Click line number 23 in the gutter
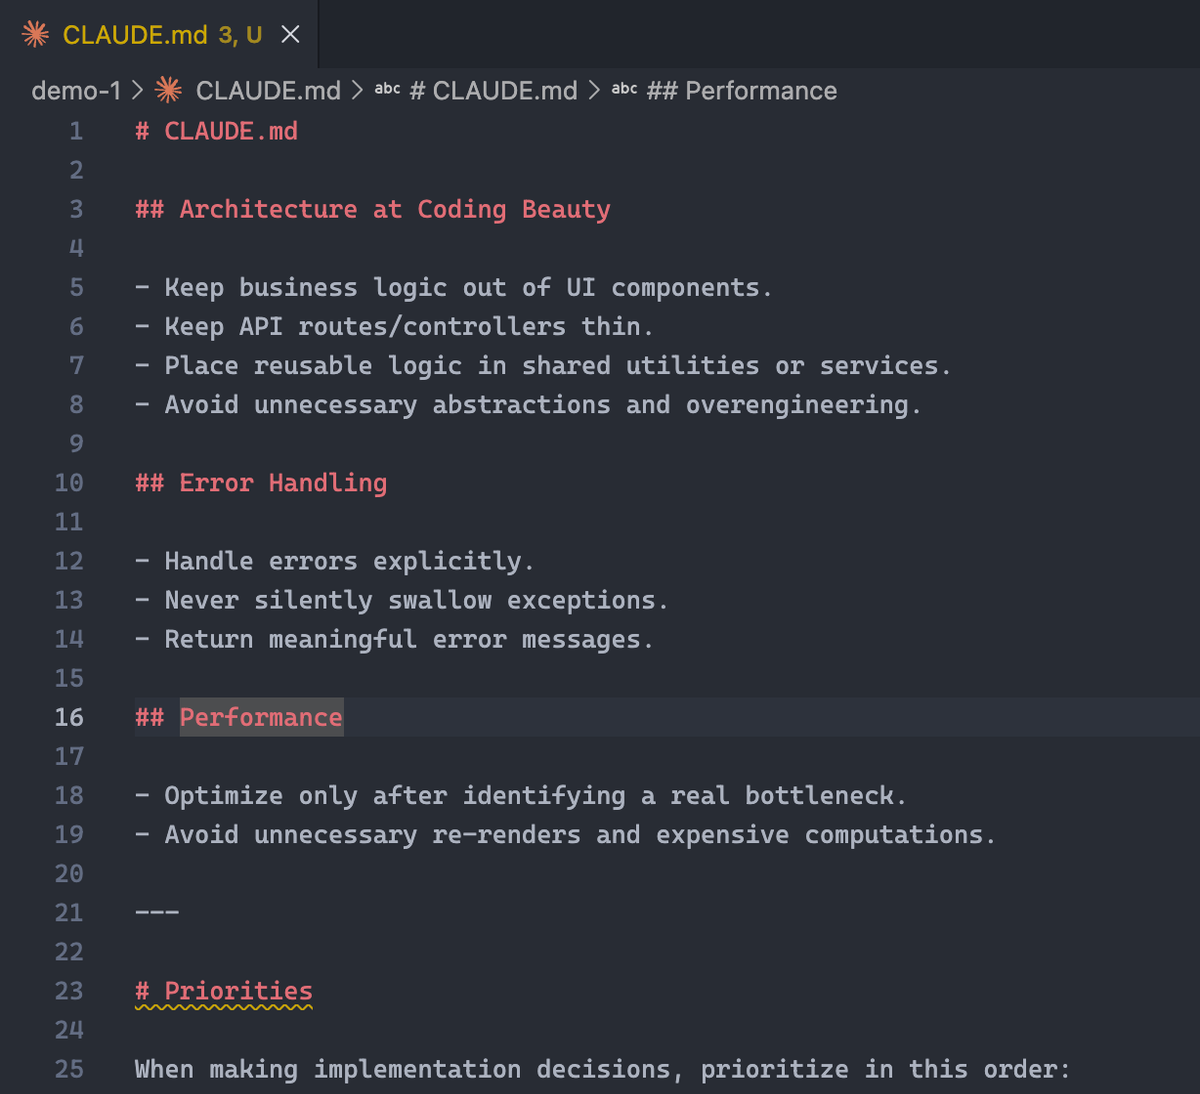Image resolution: width=1200 pixels, height=1094 pixels. click(69, 991)
